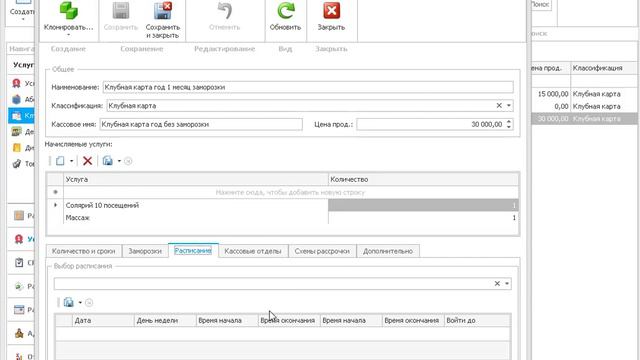Open the Дополнительно tab
The height and width of the screenshot is (360, 640).
pyautogui.click(x=388, y=251)
